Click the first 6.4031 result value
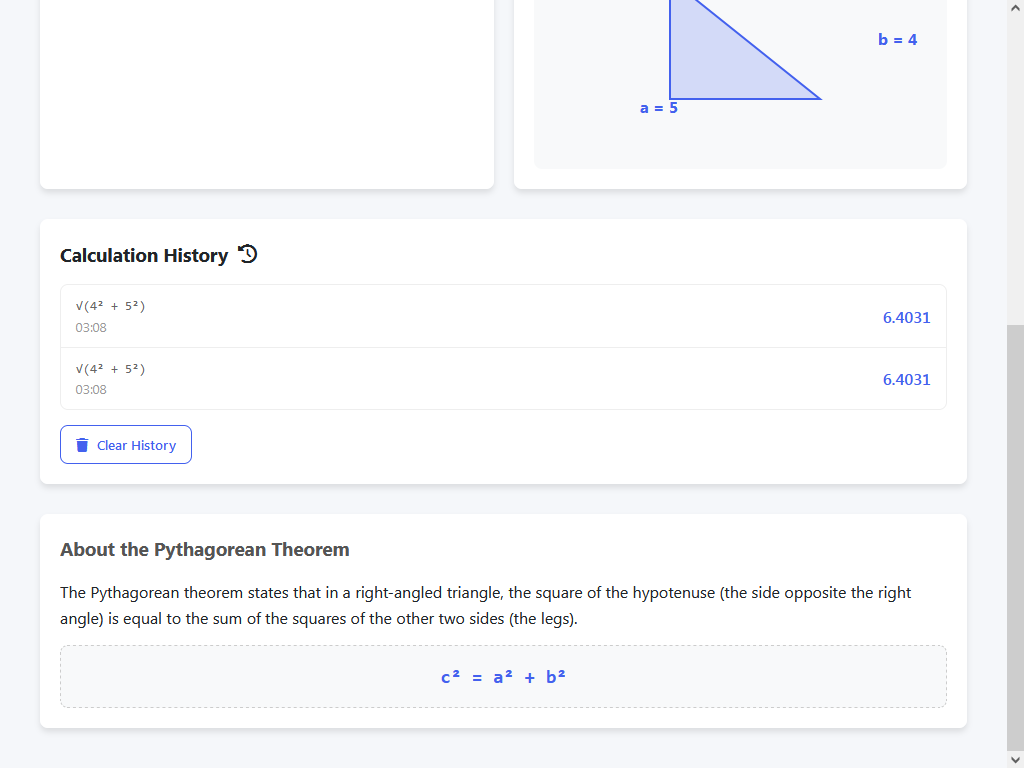 coord(906,318)
